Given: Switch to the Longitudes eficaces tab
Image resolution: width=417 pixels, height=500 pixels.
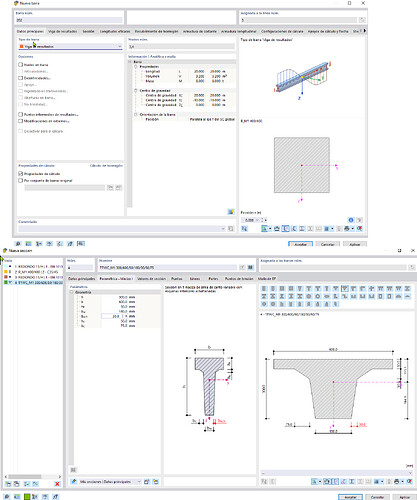Looking at the screenshot, I should tap(115, 31).
